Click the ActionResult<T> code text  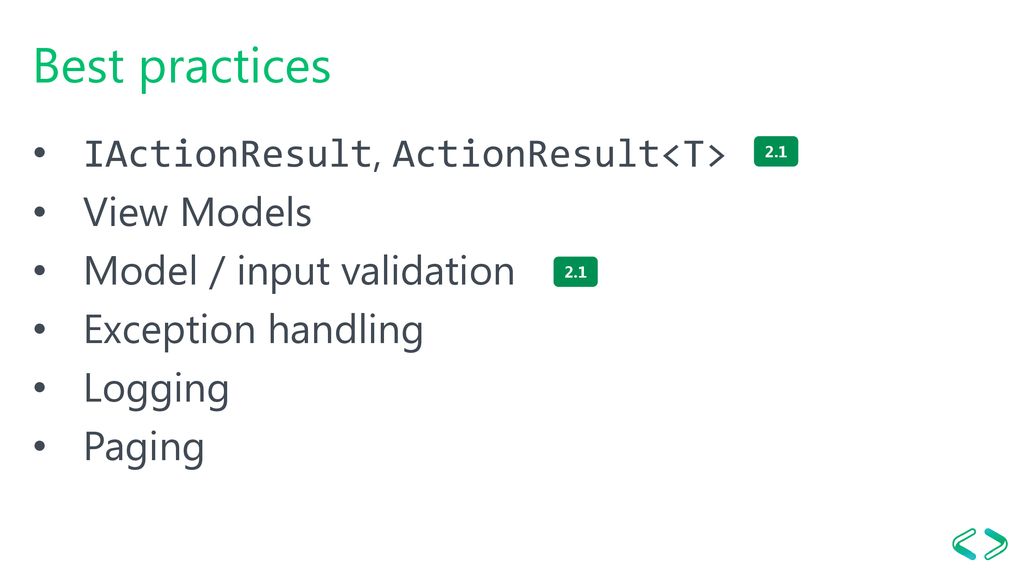559,154
